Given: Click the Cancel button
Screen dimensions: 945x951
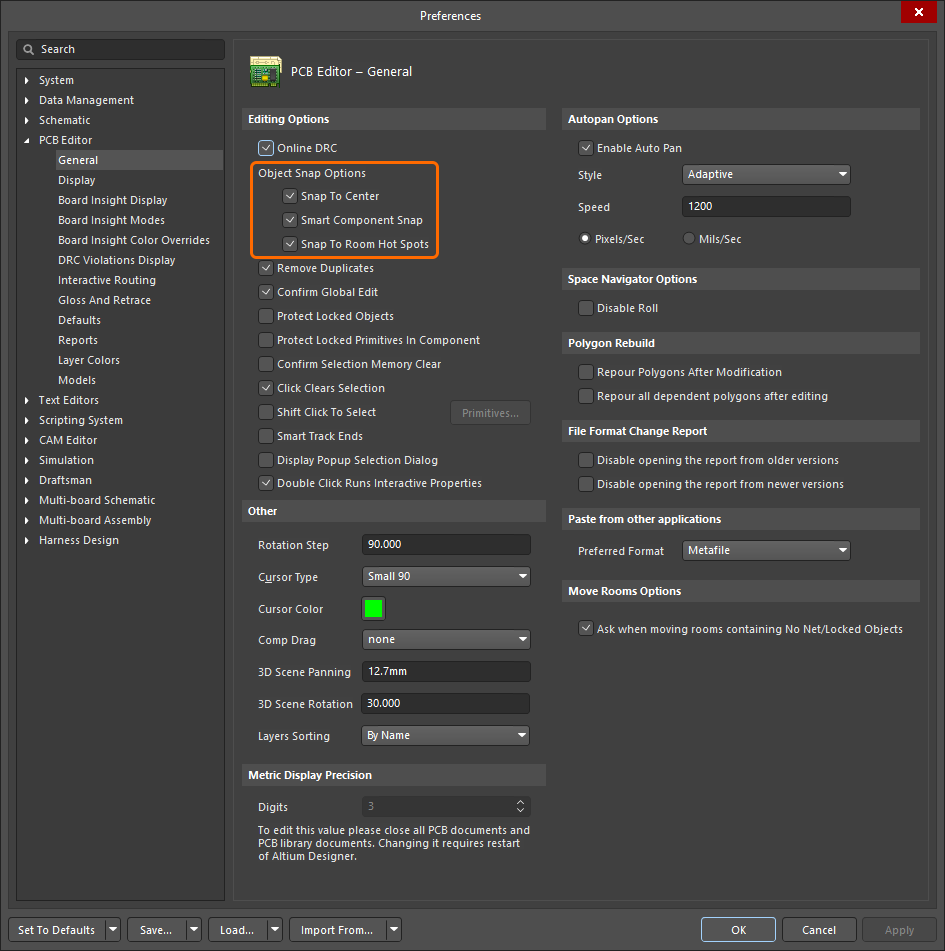Looking at the screenshot, I should tap(819, 930).
